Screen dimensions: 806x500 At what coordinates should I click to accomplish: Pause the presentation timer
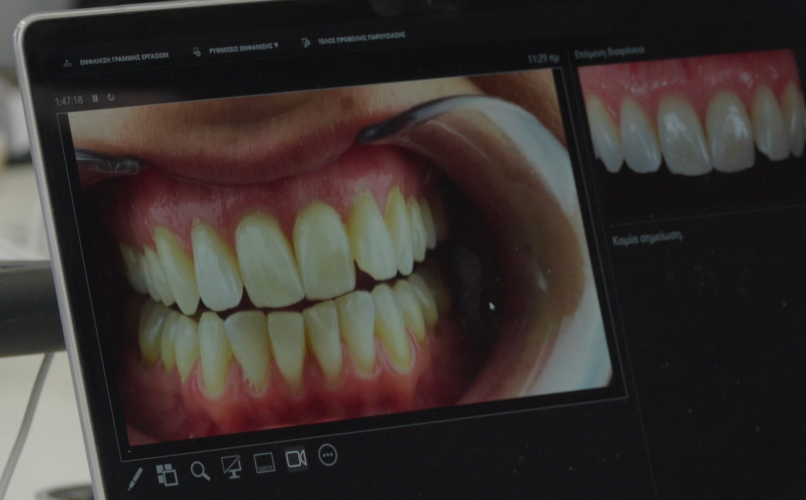point(95,99)
